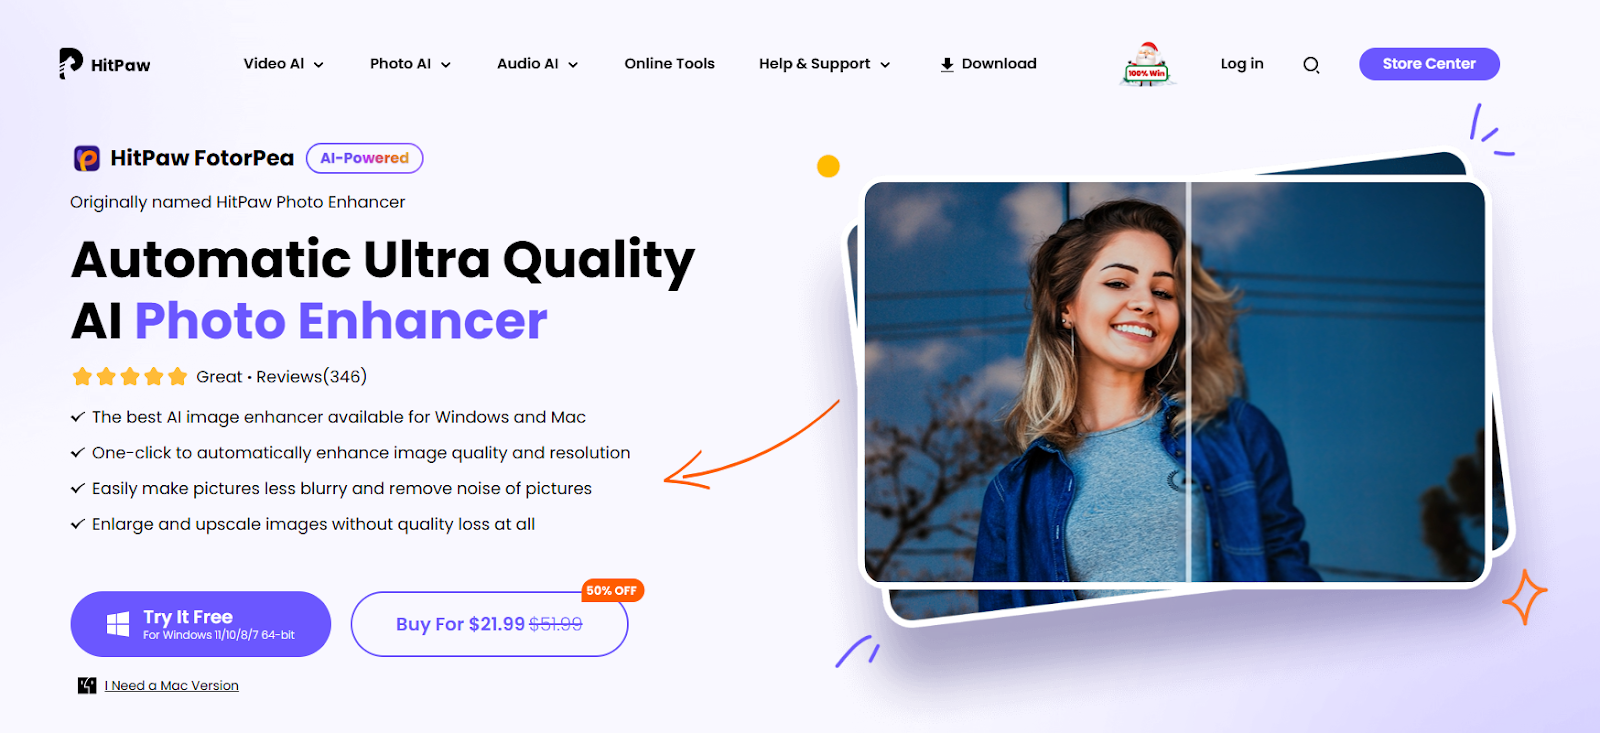Viewport: 1600px width, 733px height.
Task: Expand the Audio AI dropdown
Action: pos(538,64)
